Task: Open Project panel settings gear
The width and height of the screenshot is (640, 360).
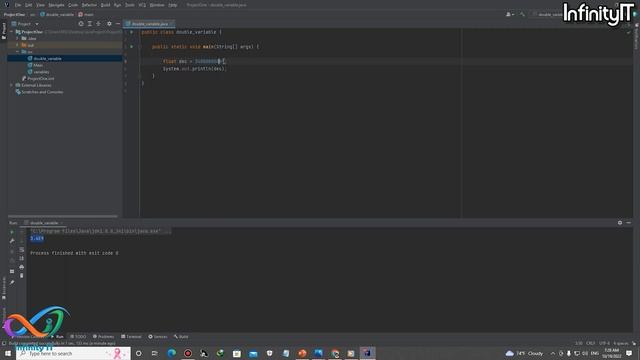Action: point(109,24)
